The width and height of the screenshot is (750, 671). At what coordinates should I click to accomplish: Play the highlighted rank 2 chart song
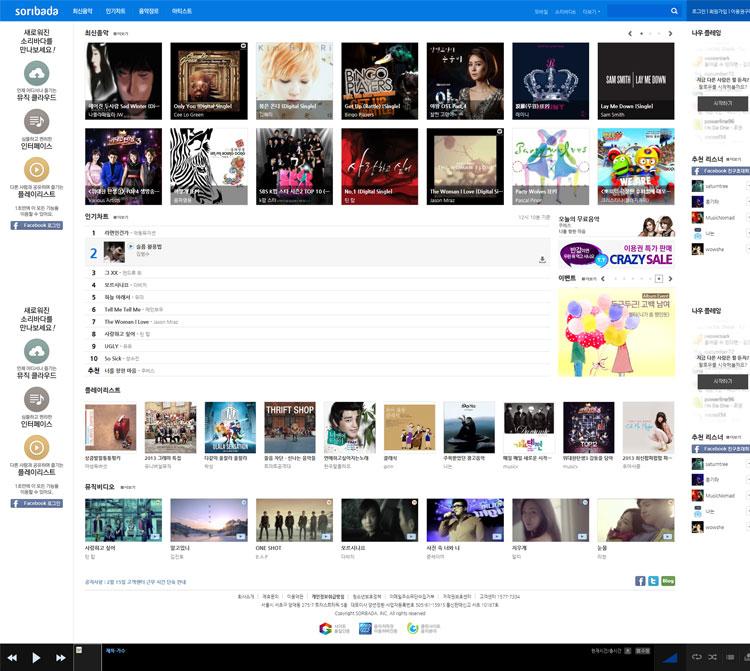pos(131,246)
